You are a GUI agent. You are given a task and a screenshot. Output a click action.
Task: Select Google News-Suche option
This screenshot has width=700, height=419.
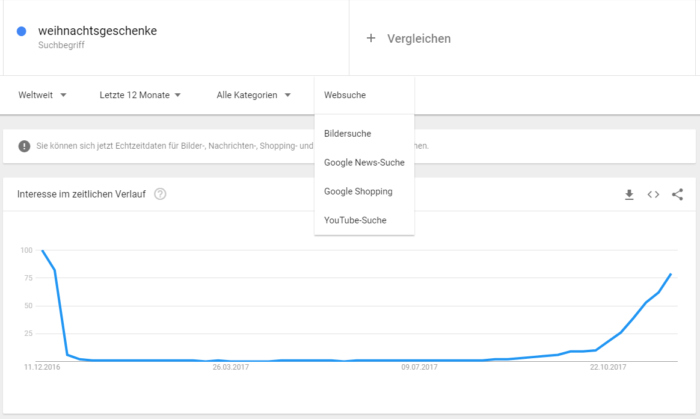point(364,162)
